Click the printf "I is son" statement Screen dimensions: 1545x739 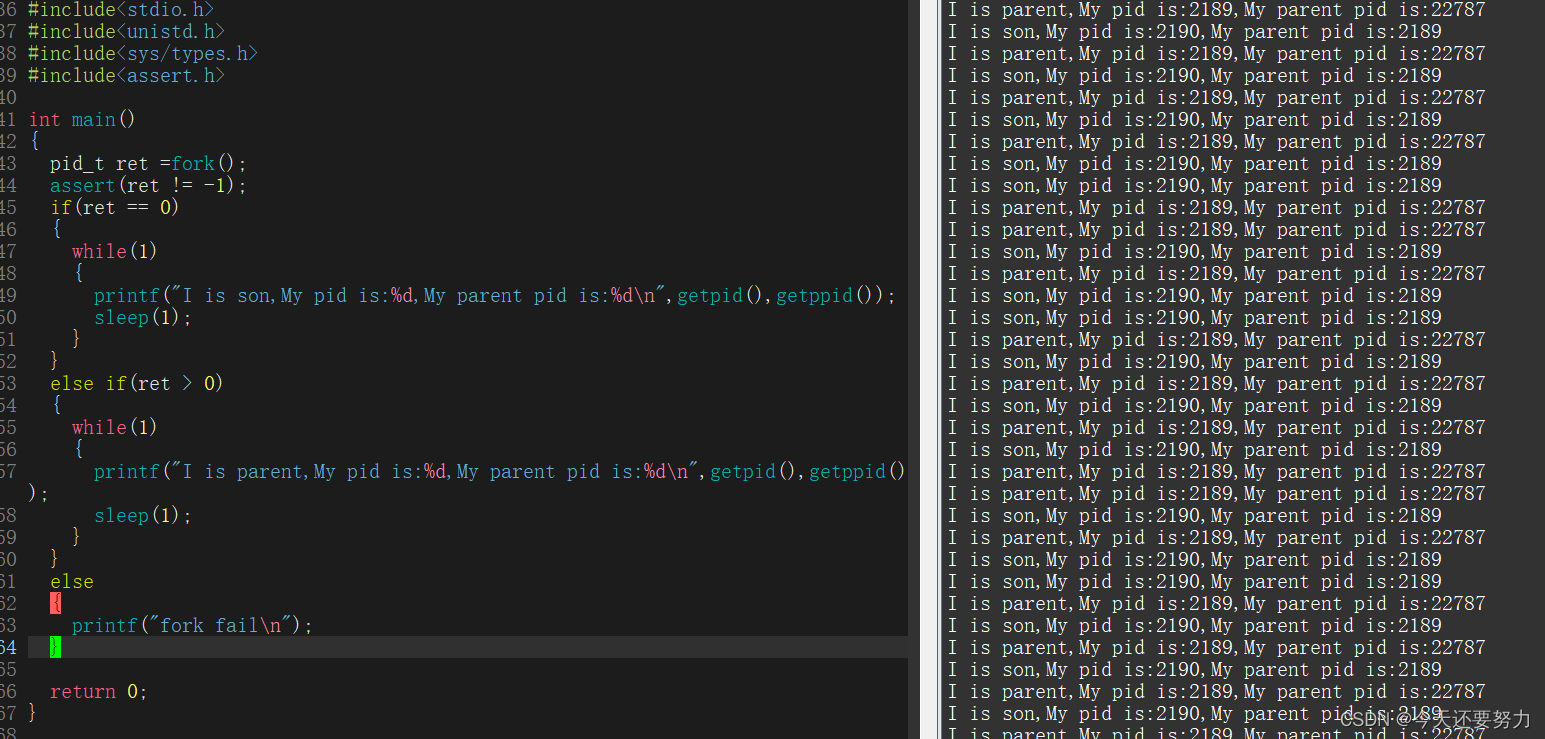tap(495, 296)
